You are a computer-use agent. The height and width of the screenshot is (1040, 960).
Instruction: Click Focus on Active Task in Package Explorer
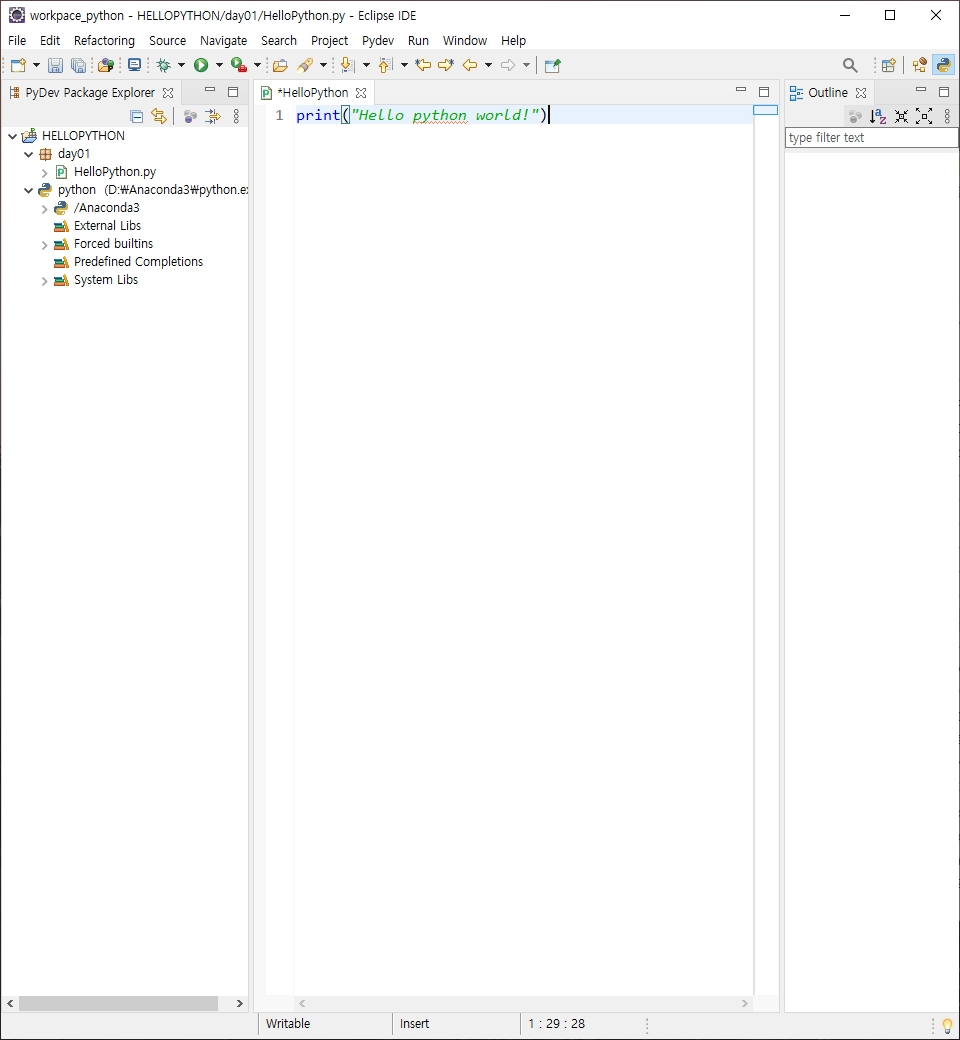[x=190, y=117]
